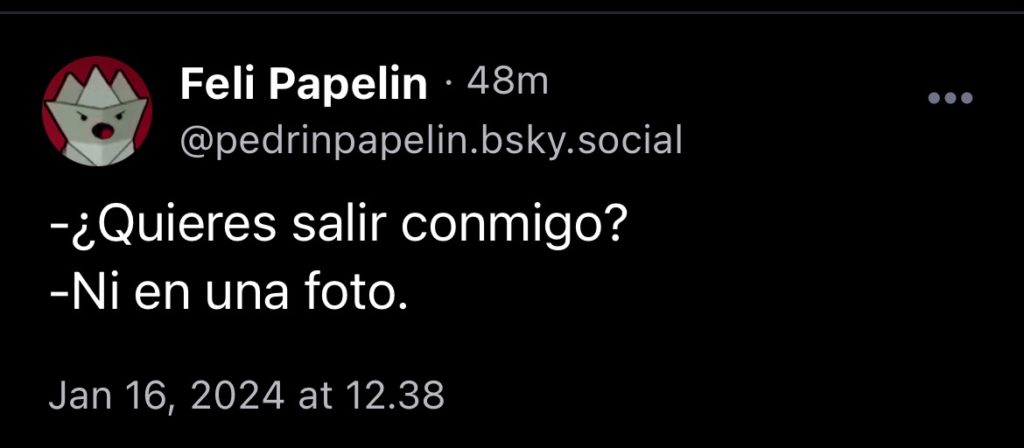Screen dimensions: 1024x448
Task: Open the profile via display name Feli Papelin
Action: [x=304, y=84]
